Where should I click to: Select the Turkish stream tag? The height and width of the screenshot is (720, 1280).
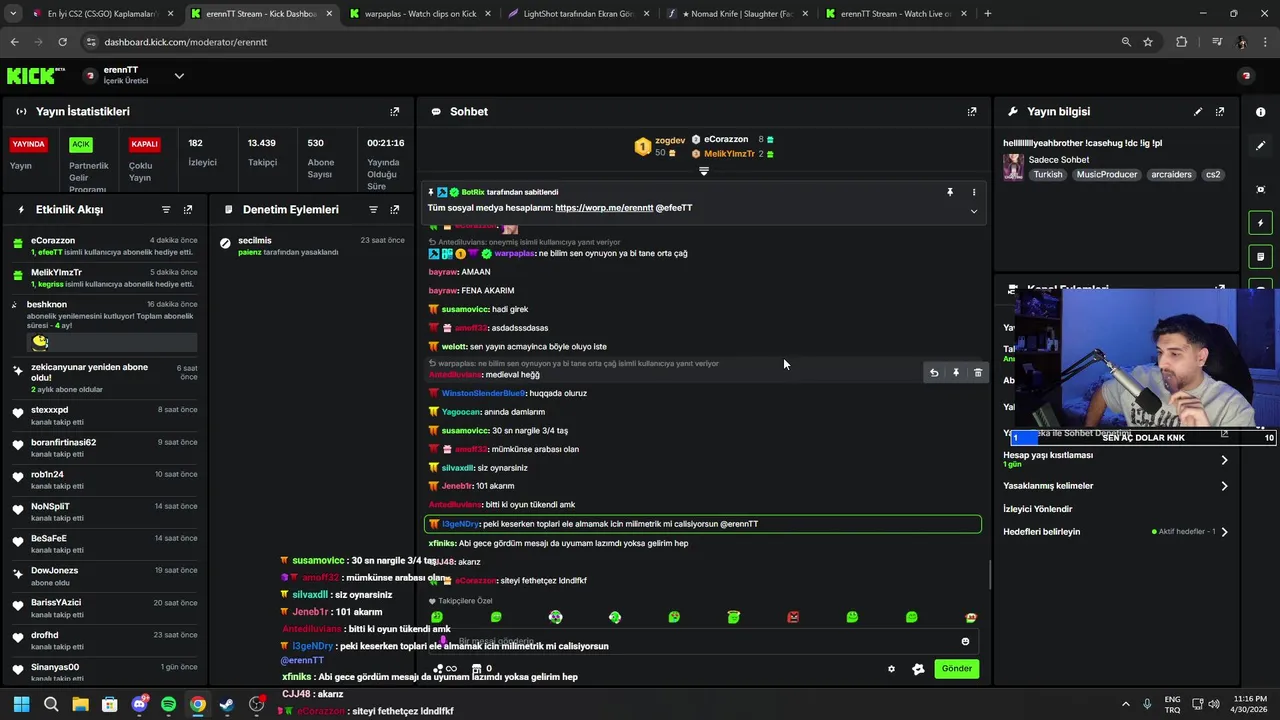click(x=1048, y=174)
